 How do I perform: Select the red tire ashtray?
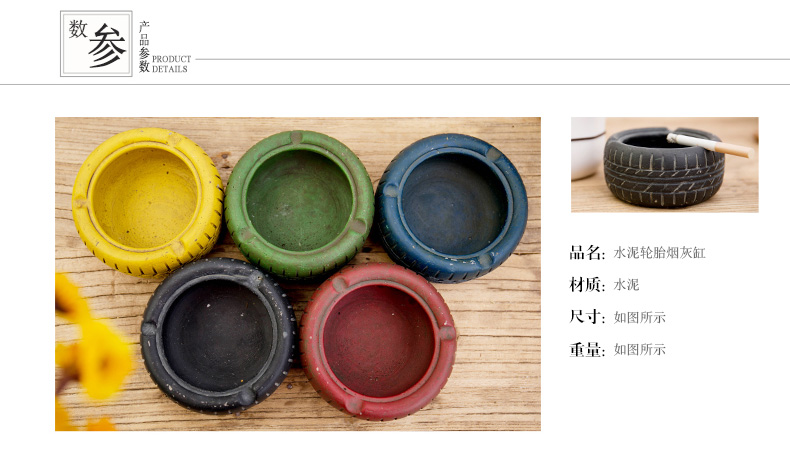[378, 341]
